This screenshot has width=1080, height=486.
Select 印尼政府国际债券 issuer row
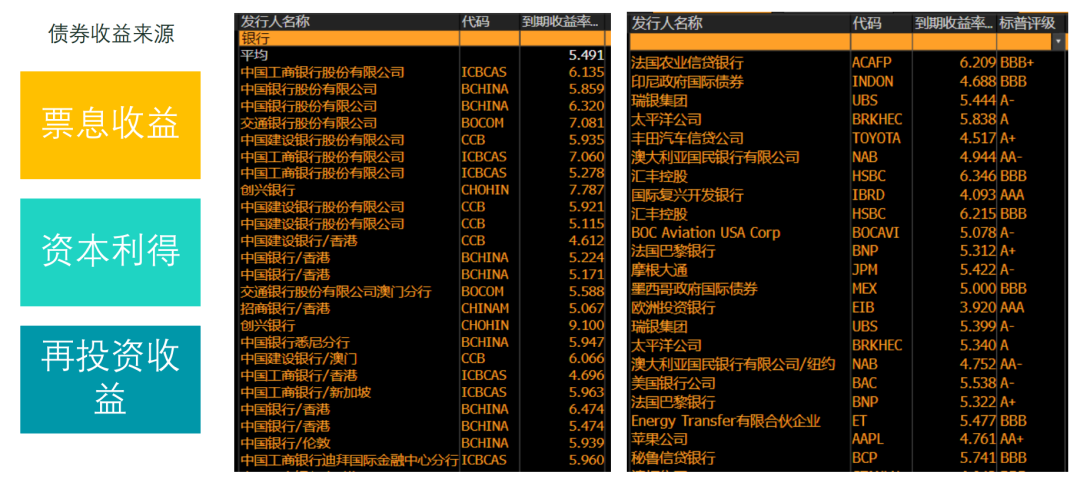click(846, 81)
